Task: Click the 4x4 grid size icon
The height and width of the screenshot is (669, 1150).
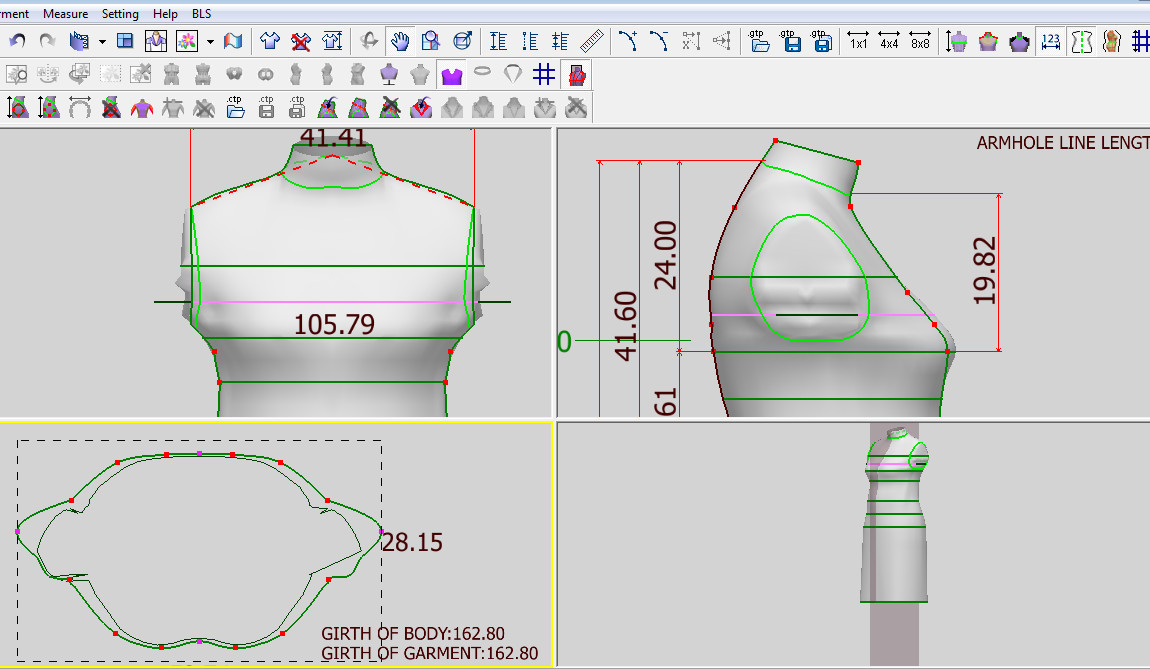Action: 889,41
